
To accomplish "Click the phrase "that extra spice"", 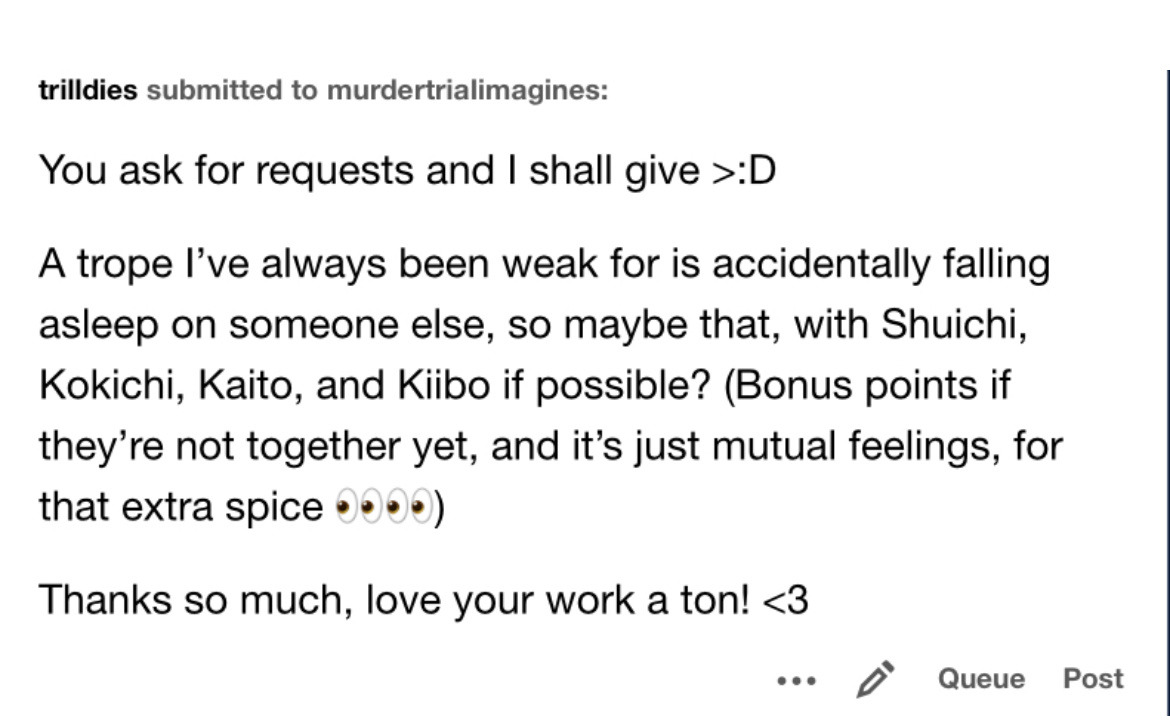I will click(180, 507).
